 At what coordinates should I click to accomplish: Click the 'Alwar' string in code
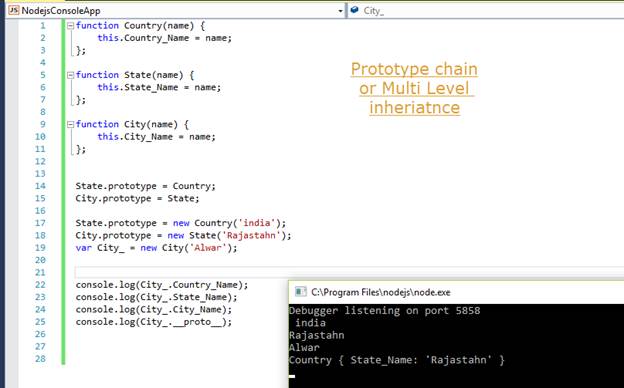(x=208, y=248)
